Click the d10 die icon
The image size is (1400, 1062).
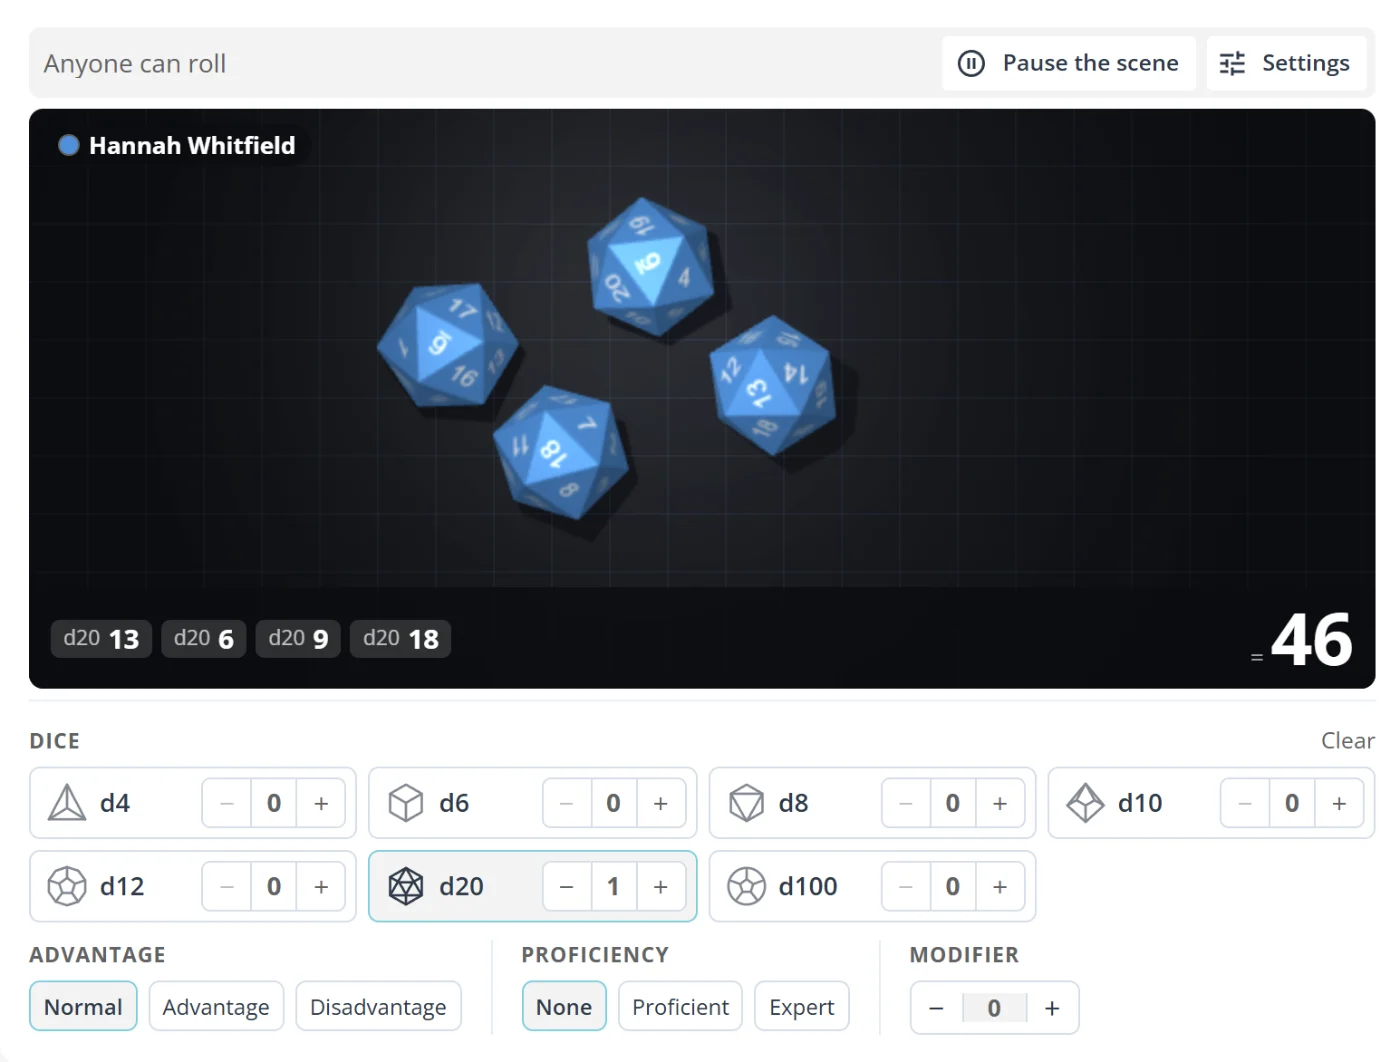[1085, 803]
